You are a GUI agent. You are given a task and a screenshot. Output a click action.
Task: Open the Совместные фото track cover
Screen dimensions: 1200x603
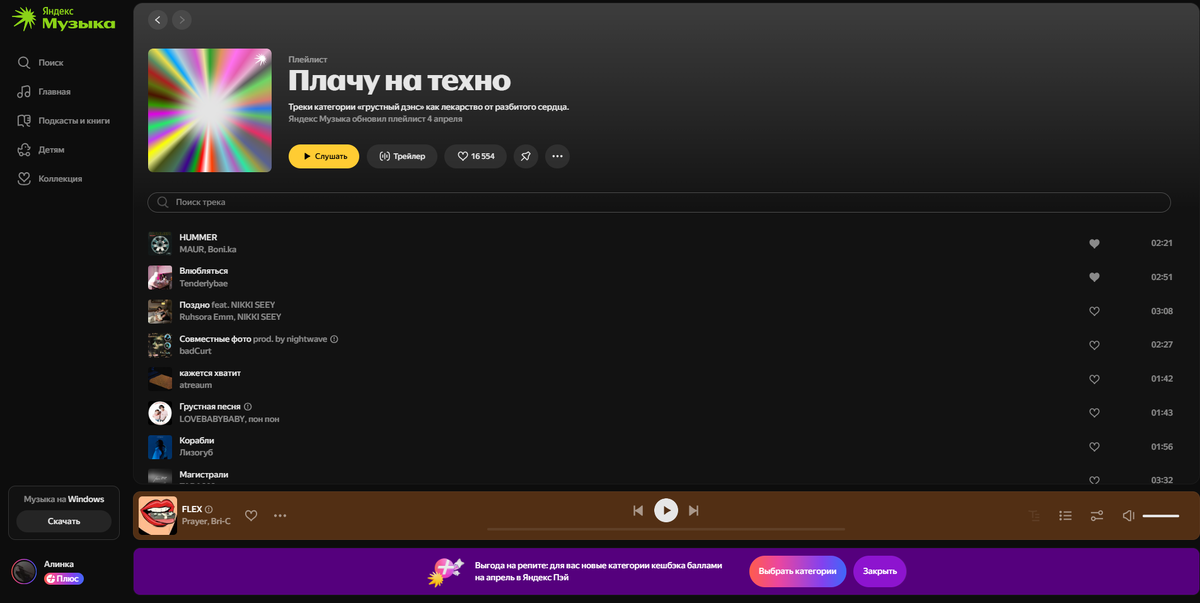coord(160,345)
